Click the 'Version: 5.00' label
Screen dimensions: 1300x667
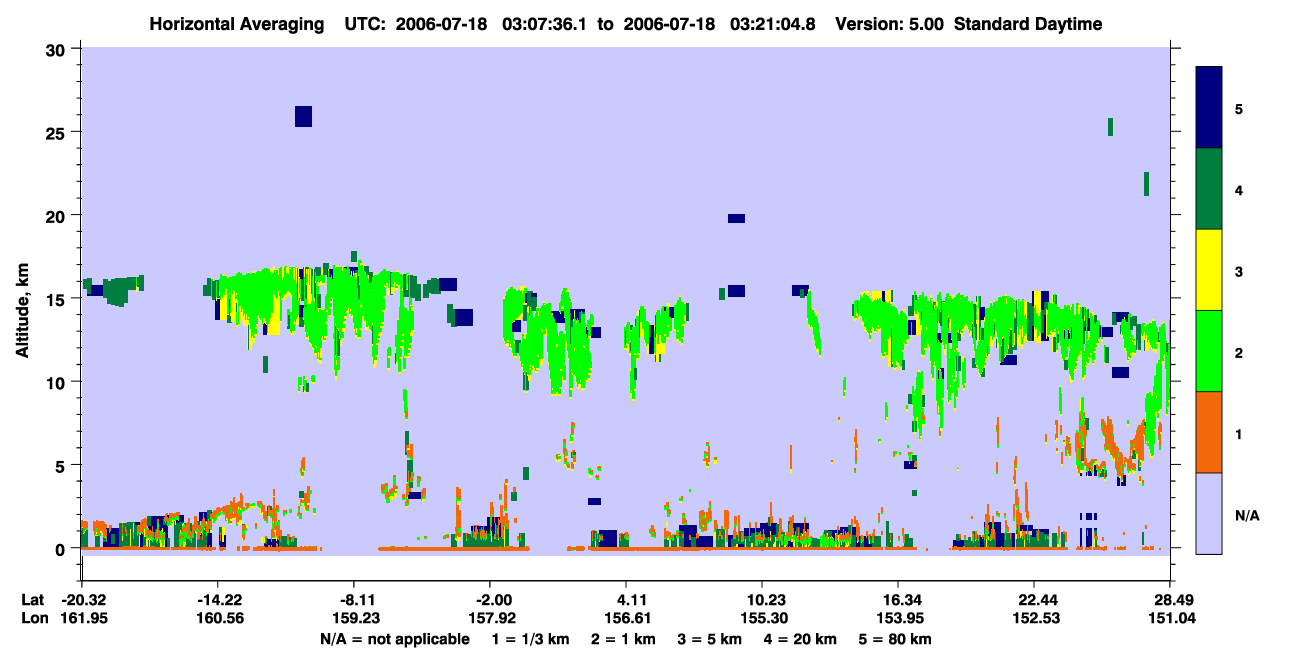pos(892,24)
